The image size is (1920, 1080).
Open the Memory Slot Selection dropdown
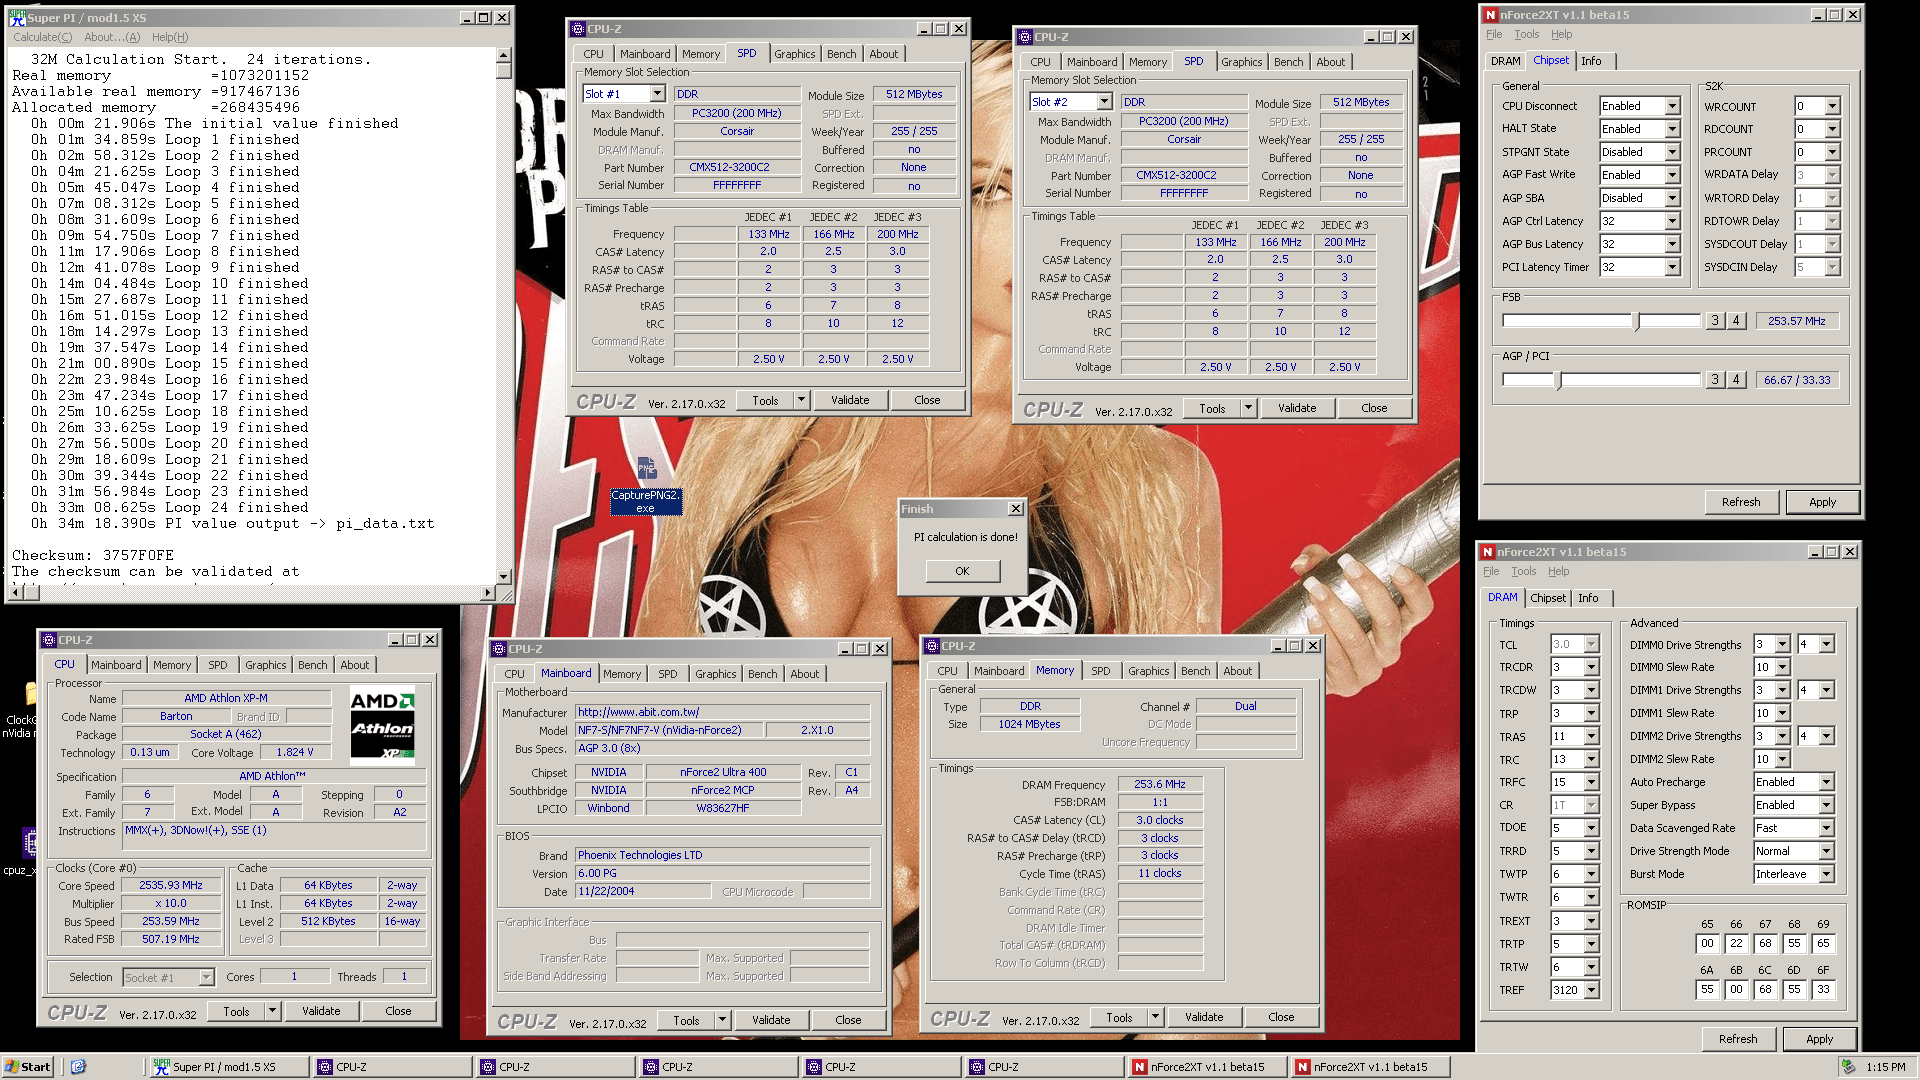pos(659,93)
